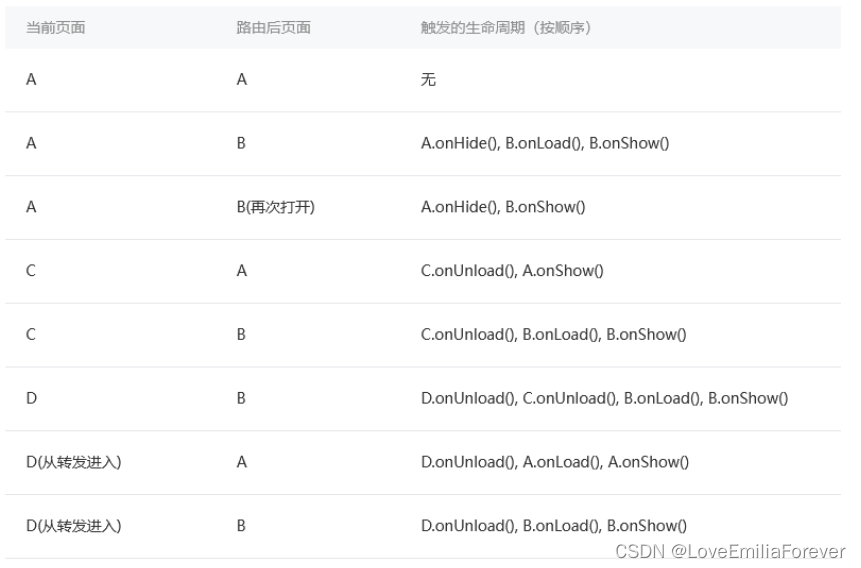Click the cell D.onUnload(), B.onLoad(), B.onShow()
The height and width of the screenshot is (568, 861).
click(554, 526)
